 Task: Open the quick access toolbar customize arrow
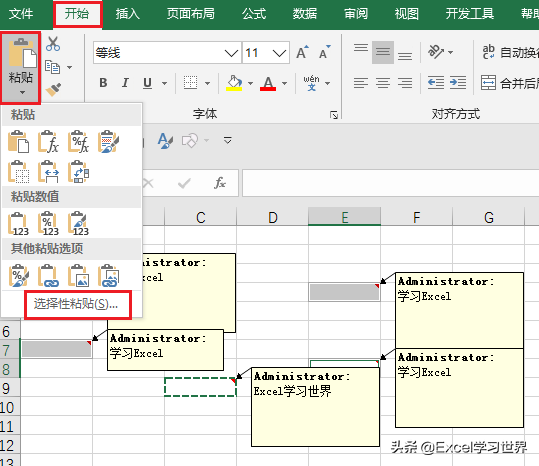tap(228, 140)
